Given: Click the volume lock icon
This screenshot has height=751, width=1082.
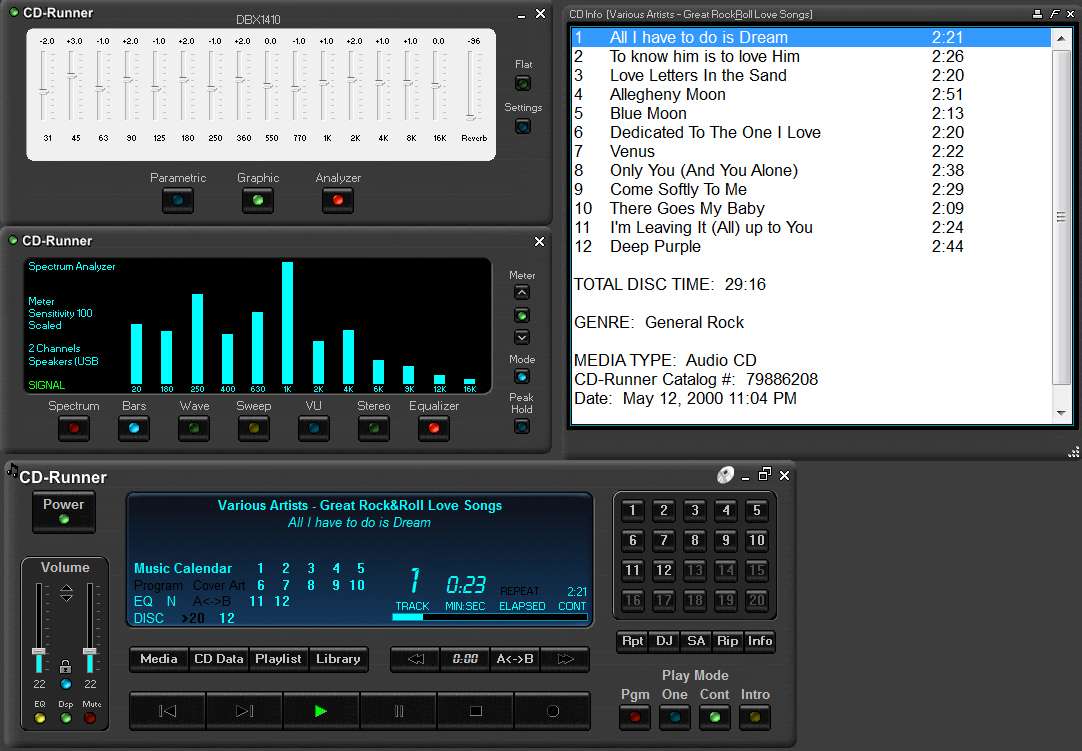Looking at the screenshot, I should (x=65, y=667).
